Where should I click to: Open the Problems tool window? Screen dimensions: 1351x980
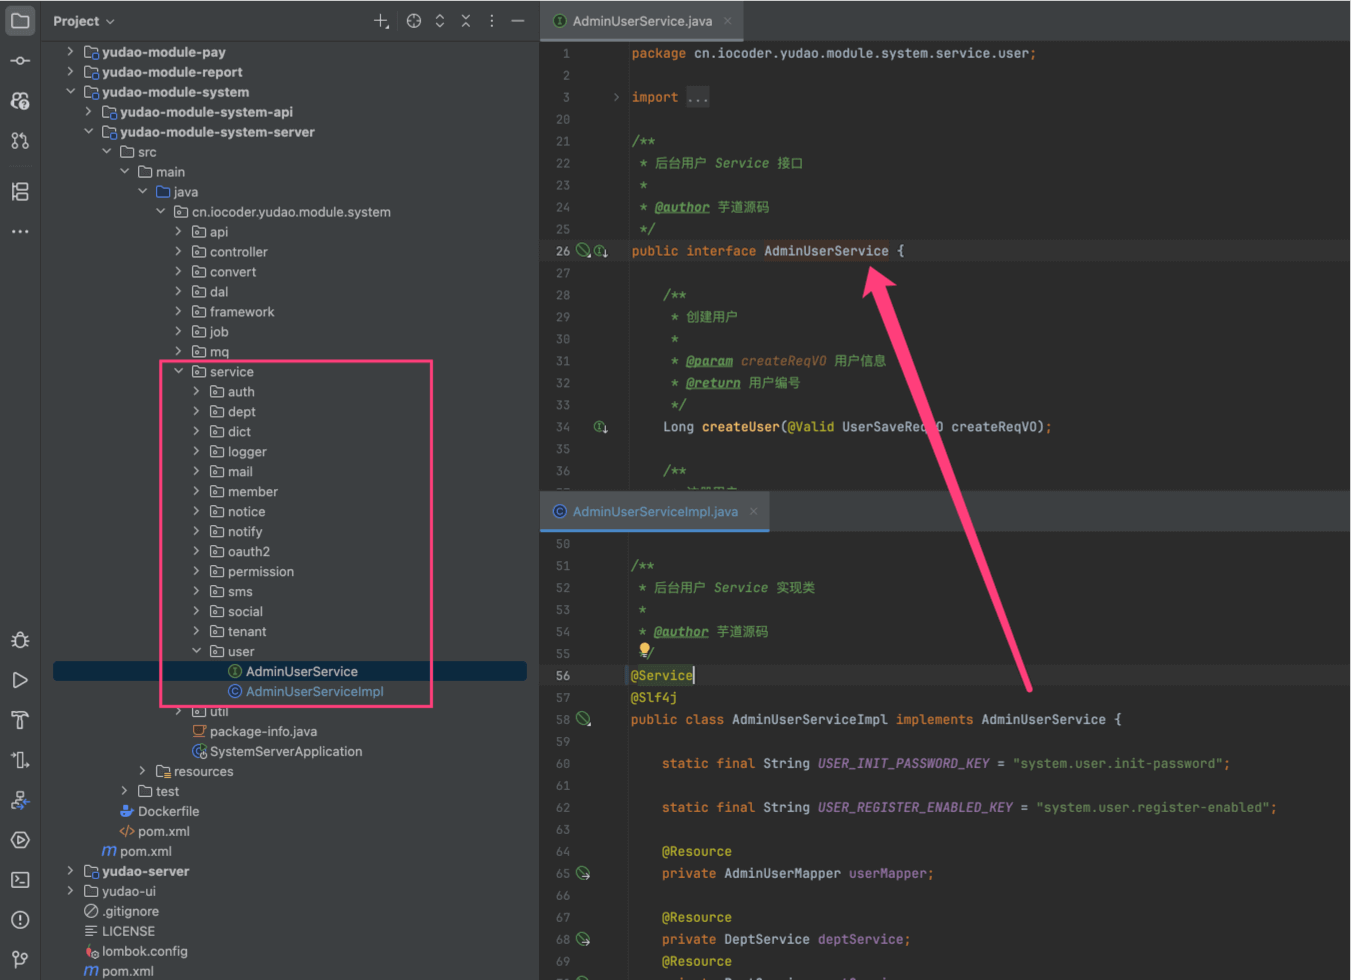20,920
